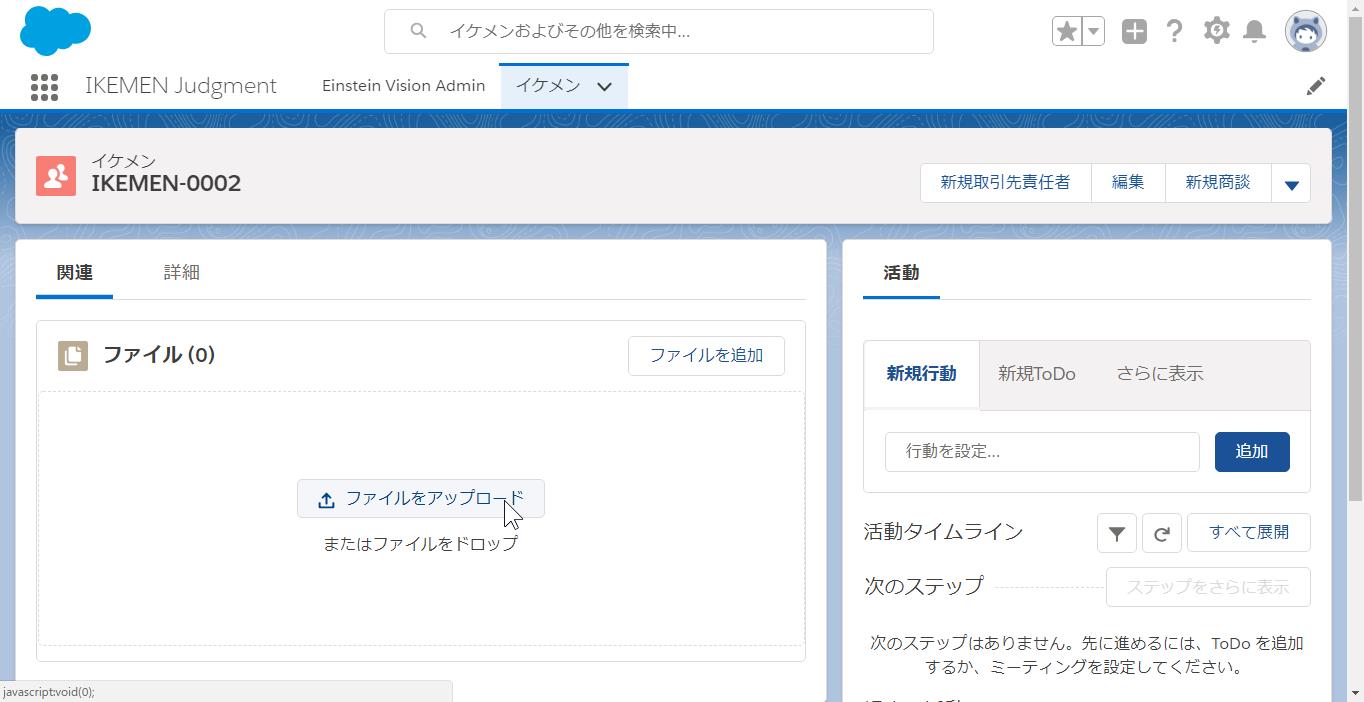
Task: Open the Einstein Vision Admin tab
Action: pyautogui.click(x=404, y=86)
